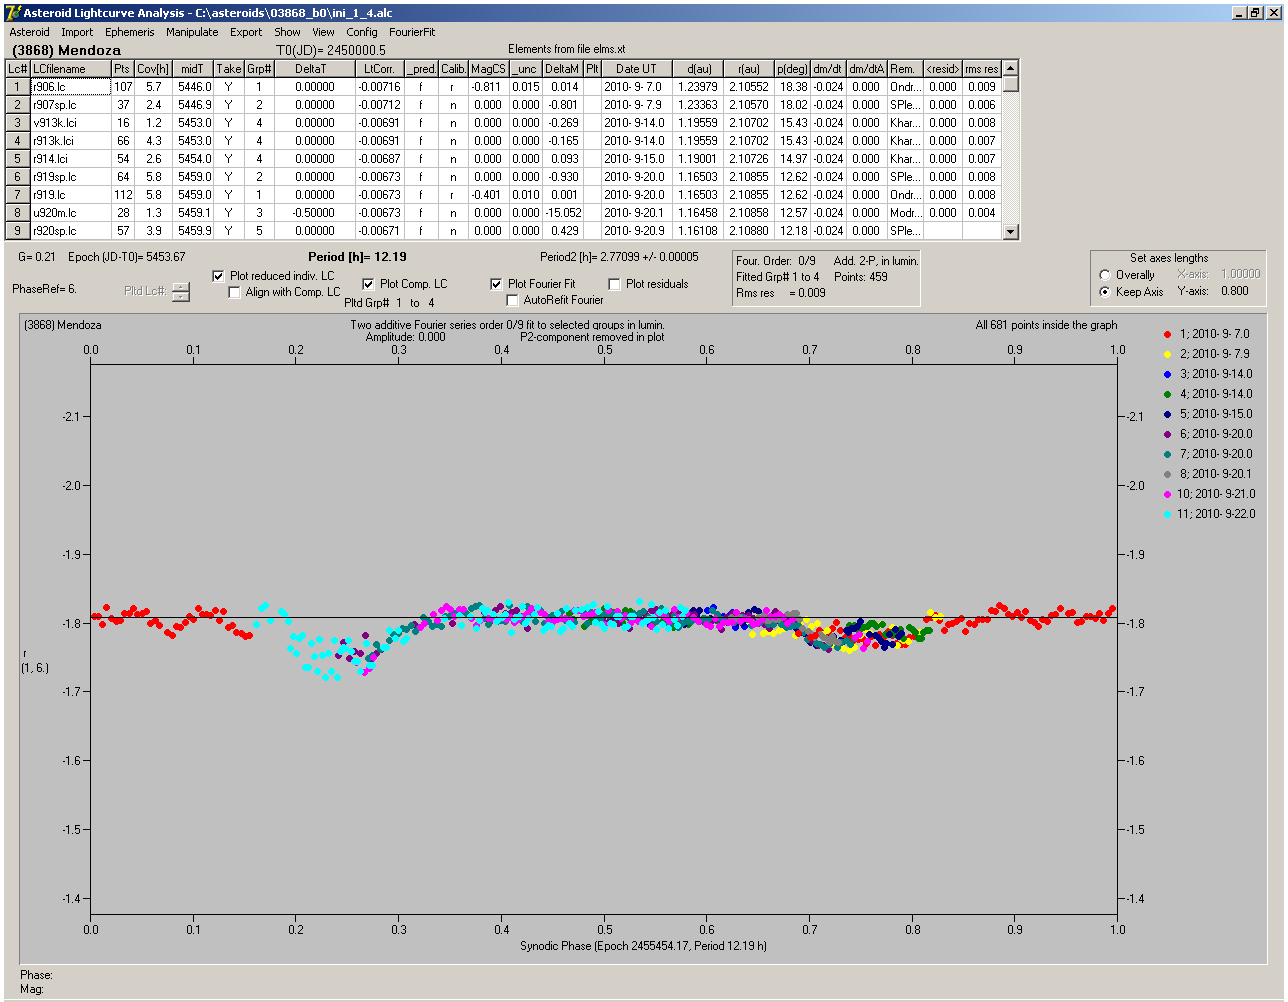Open the Export menu
Image resolution: width=1288 pixels, height=1002 pixels.
(x=246, y=32)
